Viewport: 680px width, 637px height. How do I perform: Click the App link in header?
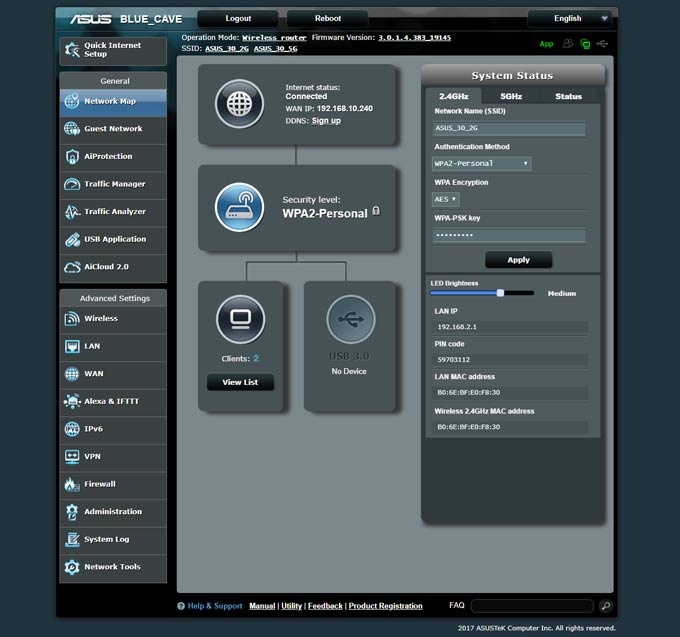pos(546,44)
